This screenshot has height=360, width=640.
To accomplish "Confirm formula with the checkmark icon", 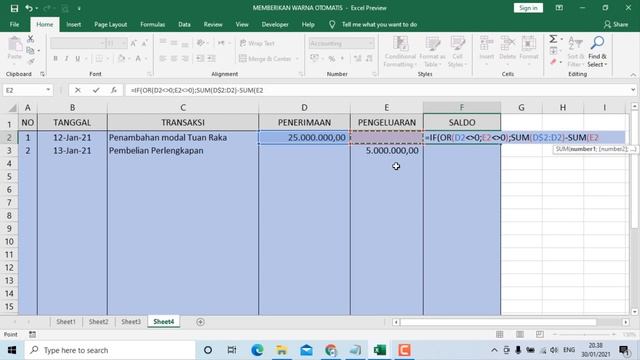I will tap(96, 90).
